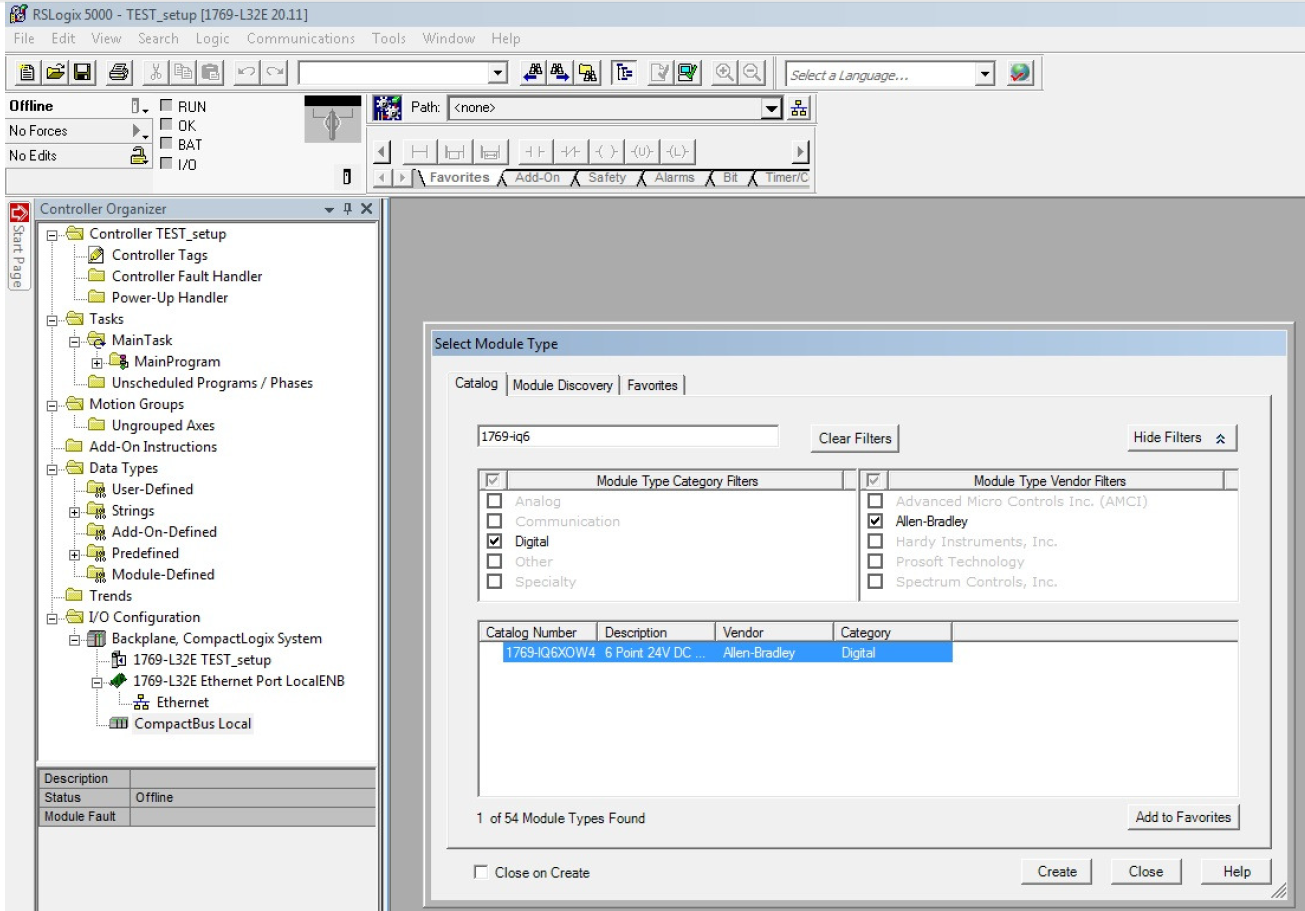Click the Clear Filters button
This screenshot has height=911, width=1305.
pyautogui.click(x=855, y=438)
